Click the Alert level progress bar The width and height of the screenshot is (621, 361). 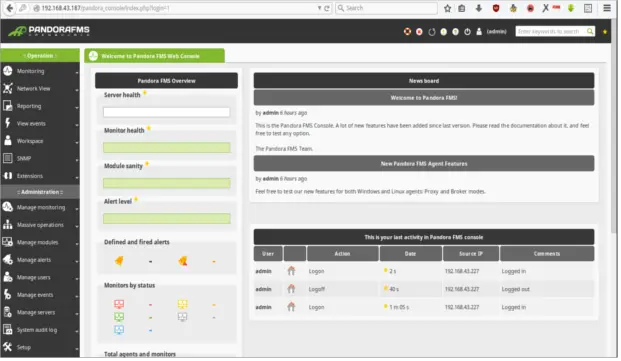click(167, 218)
